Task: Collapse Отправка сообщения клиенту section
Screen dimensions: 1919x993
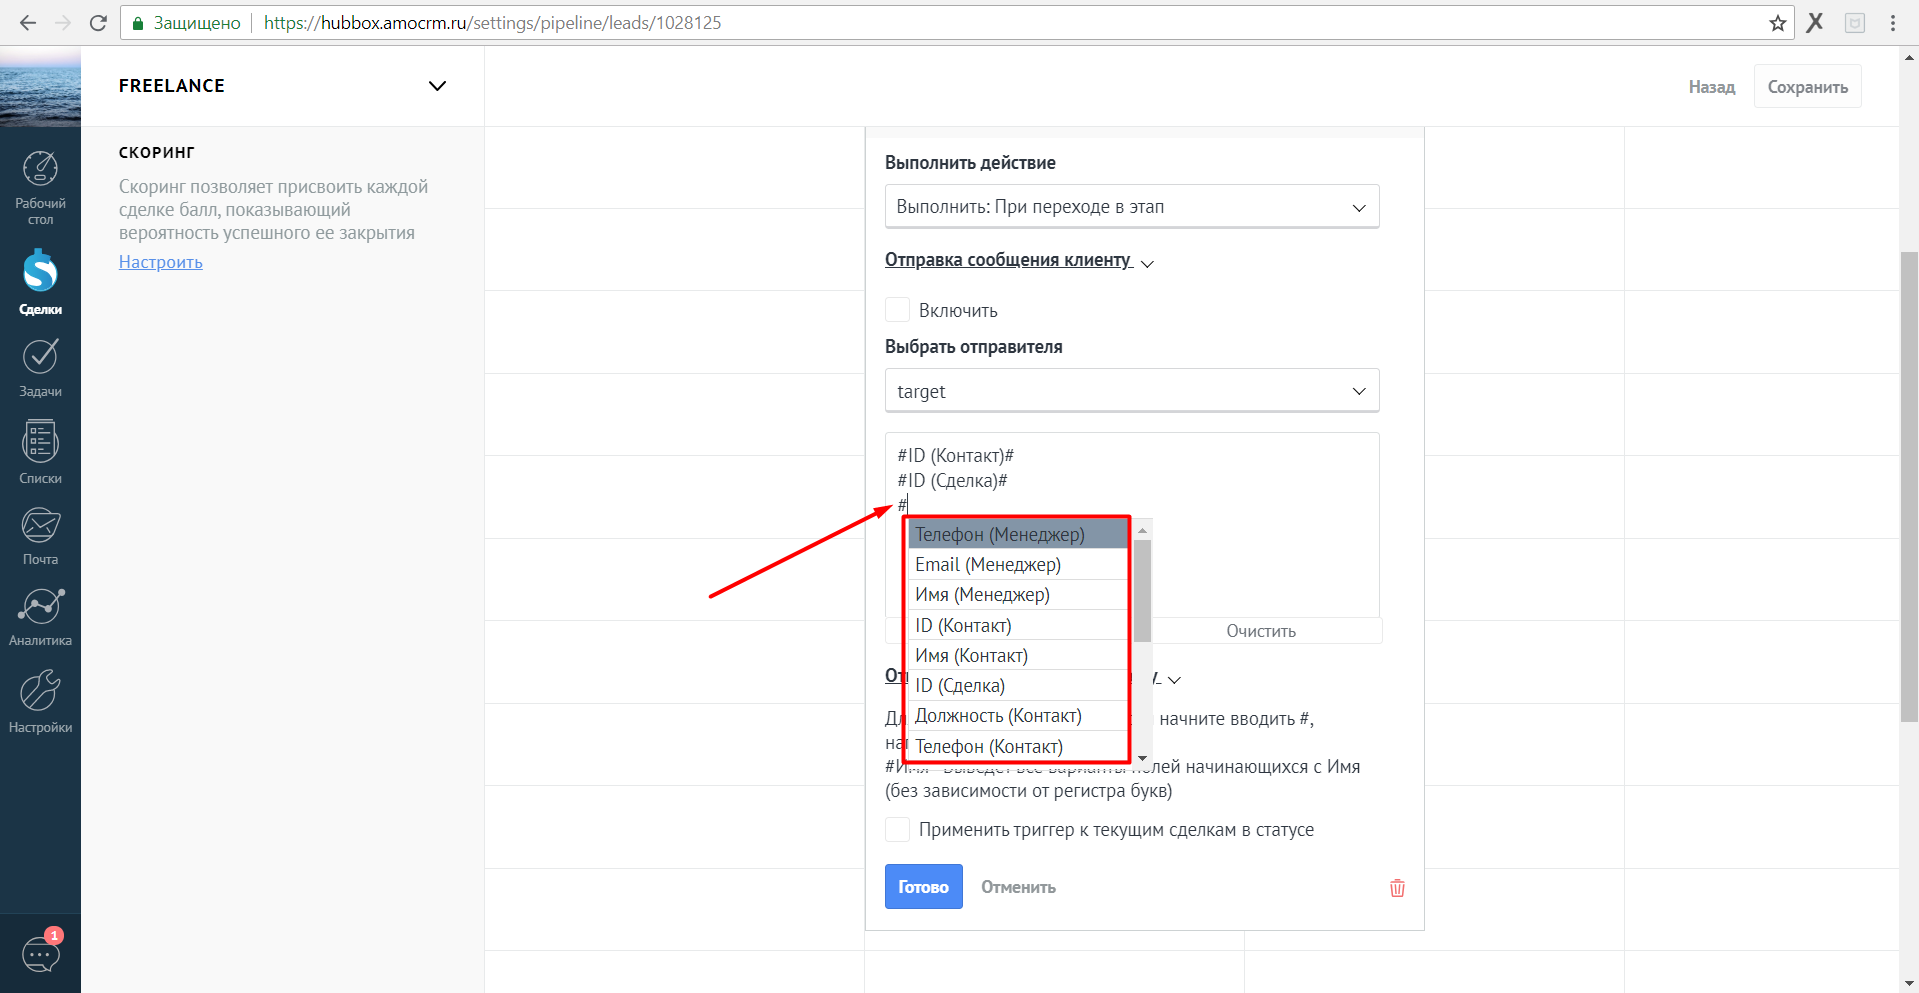Action: [x=1019, y=260]
